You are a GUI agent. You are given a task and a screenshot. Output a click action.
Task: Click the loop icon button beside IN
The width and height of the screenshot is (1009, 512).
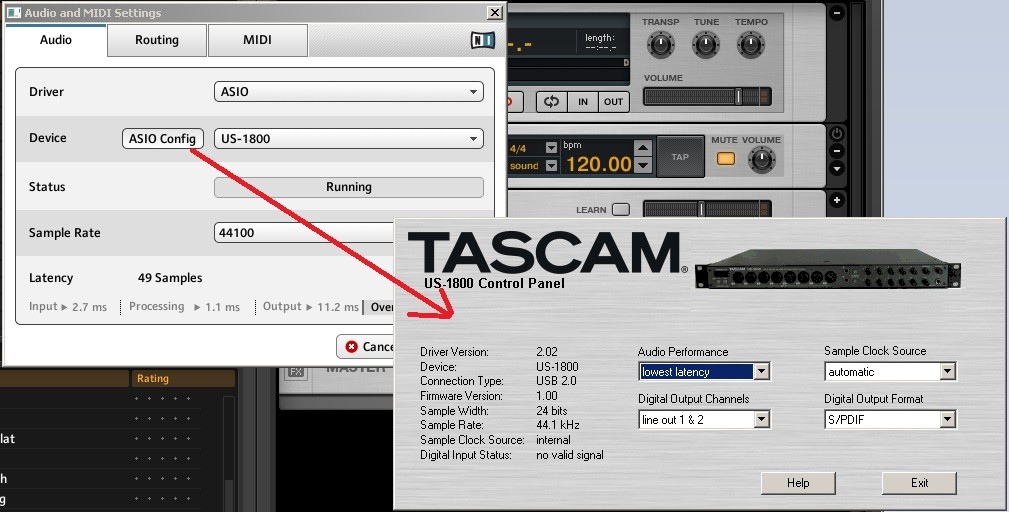point(551,102)
